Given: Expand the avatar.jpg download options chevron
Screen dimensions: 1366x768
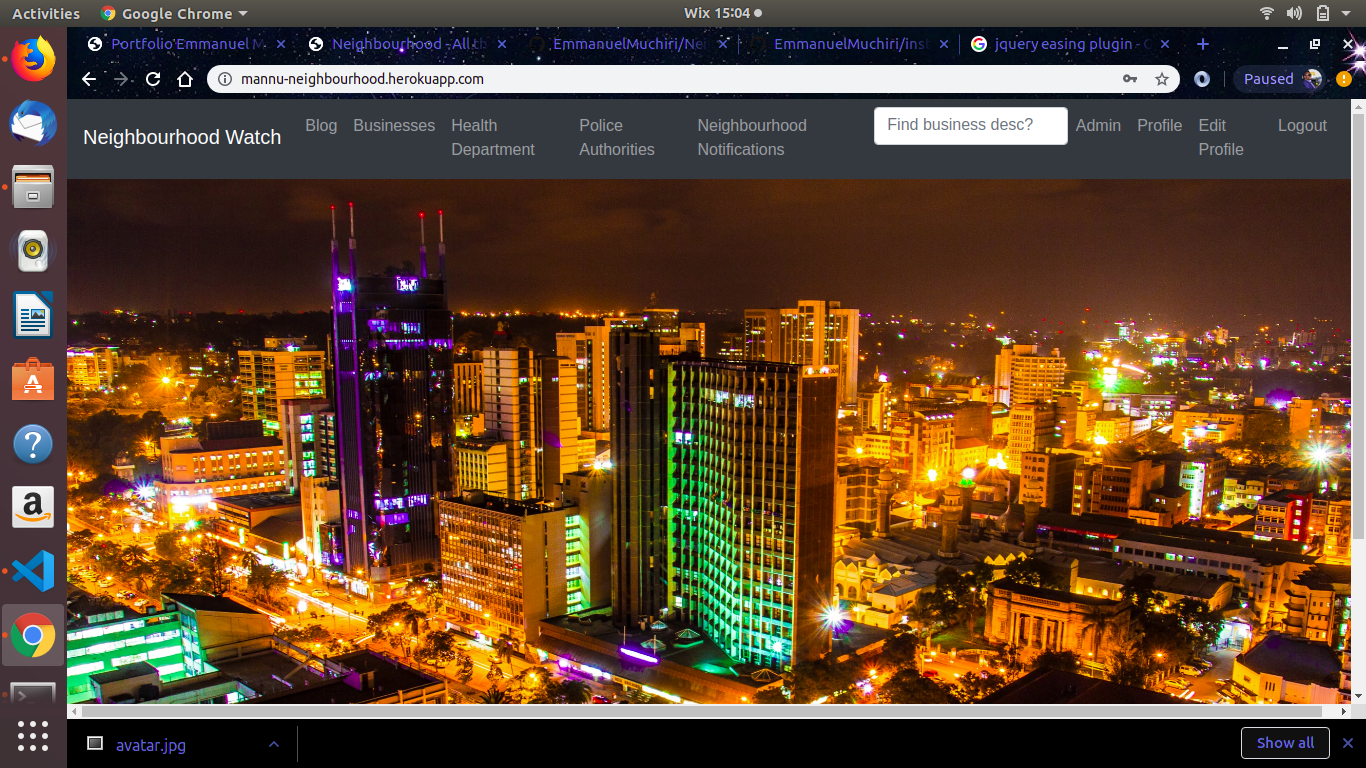Looking at the screenshot, I should coord(273,744).
